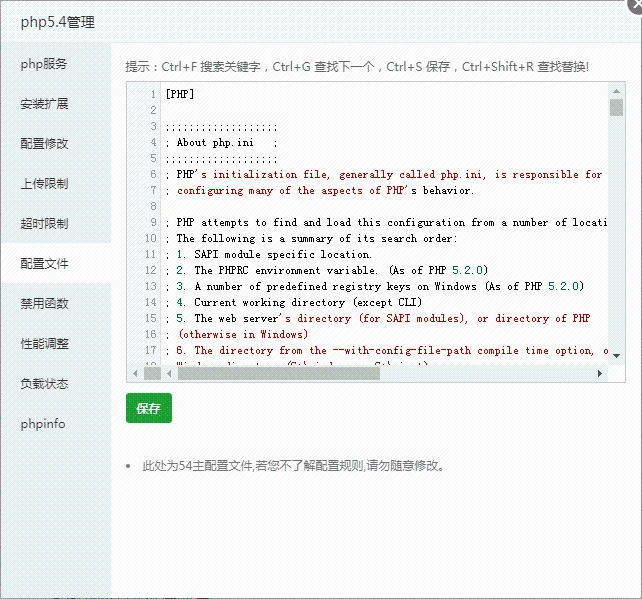
Task: Close the php5.4管理 dialog
Action: (x=635, y=6)
